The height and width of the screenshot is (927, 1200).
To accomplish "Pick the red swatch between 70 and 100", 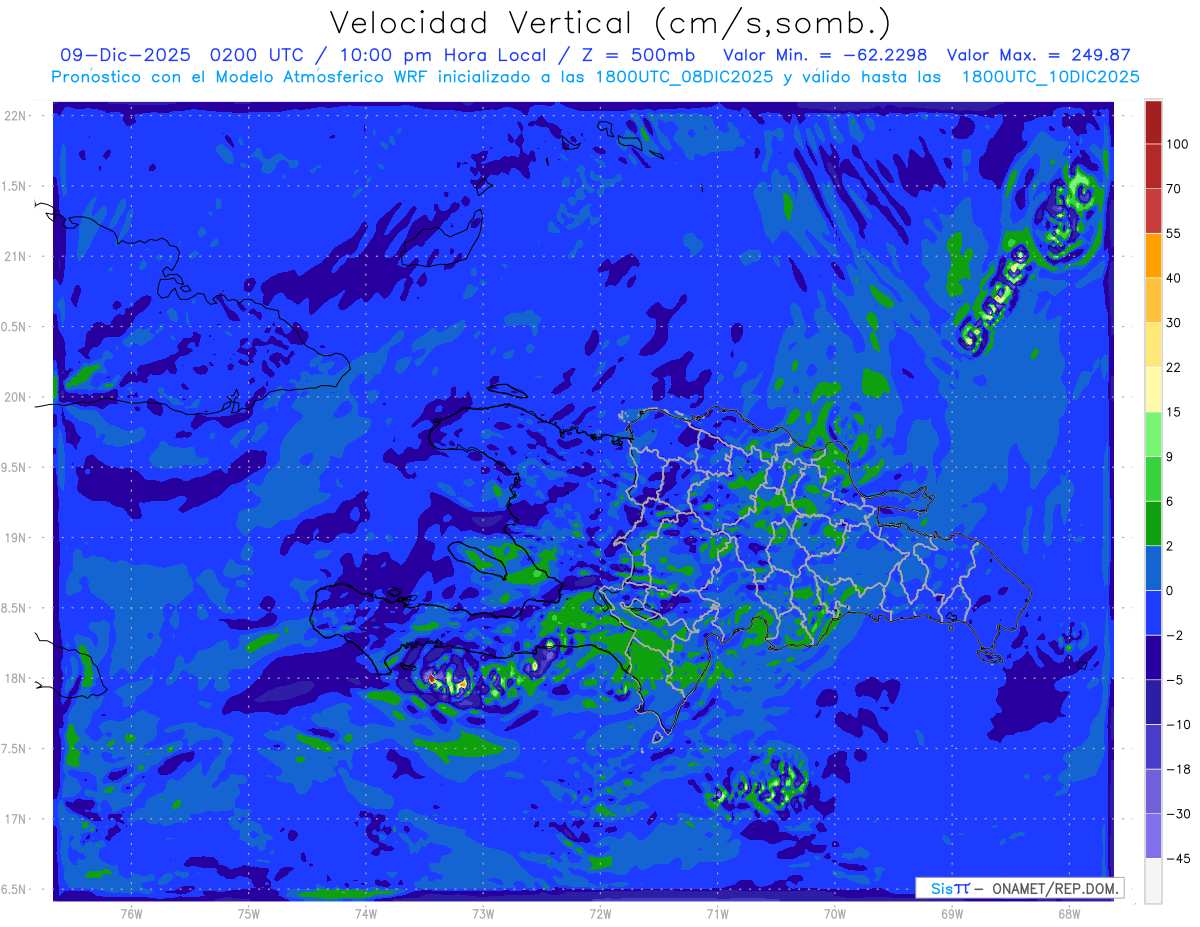I will tap(1153, 166).
